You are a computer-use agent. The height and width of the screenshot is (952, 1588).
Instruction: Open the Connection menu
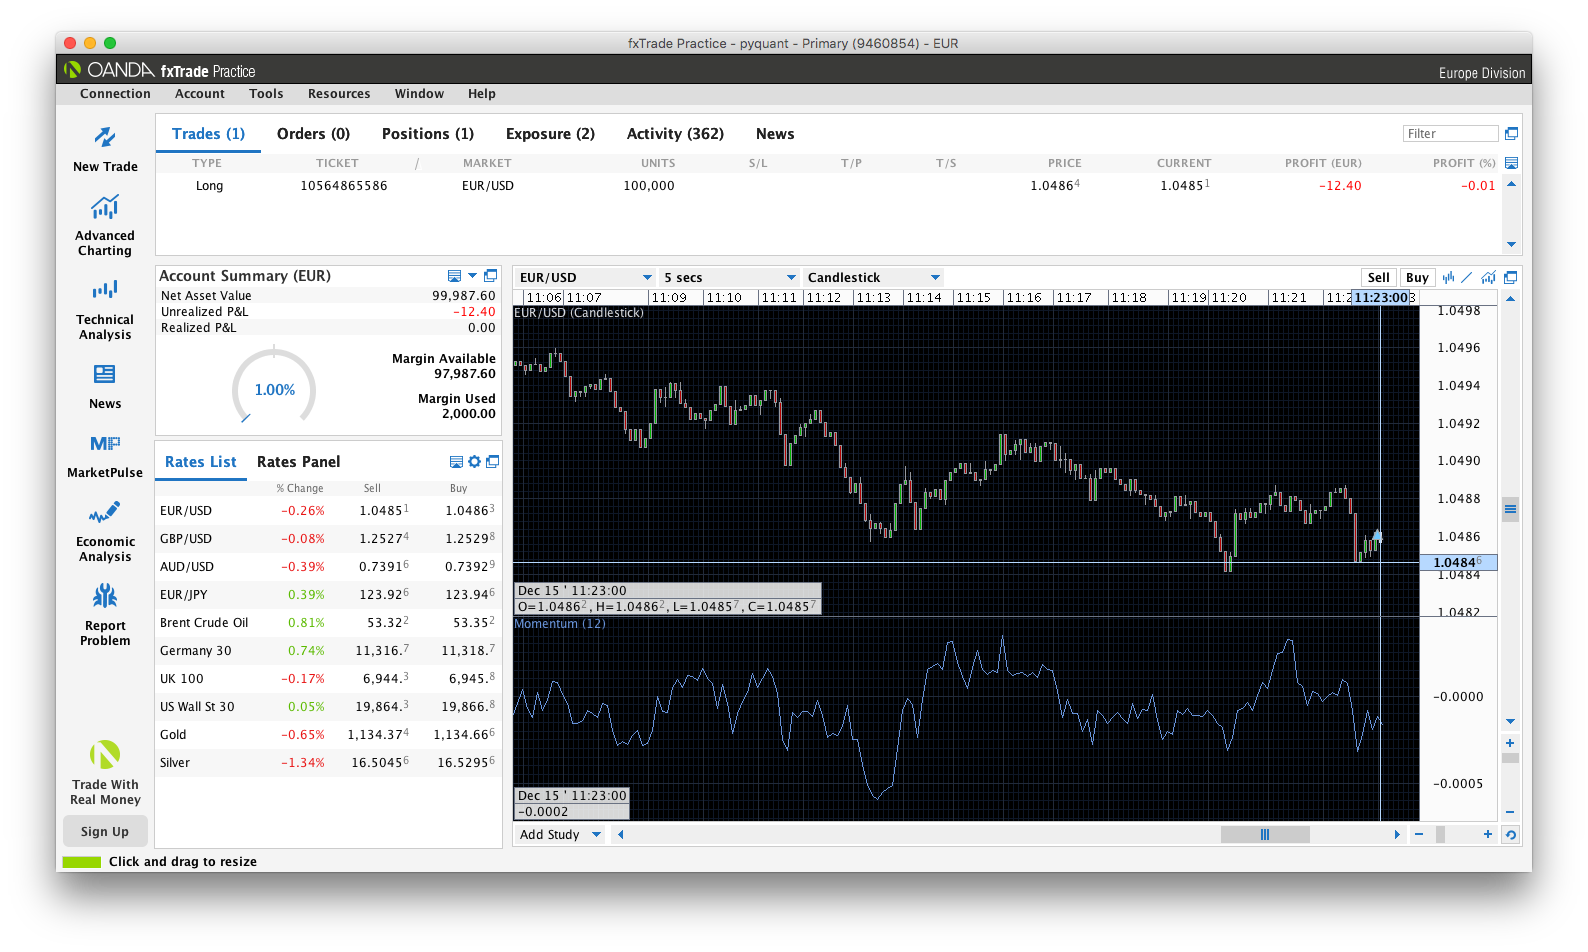(115, 94)
